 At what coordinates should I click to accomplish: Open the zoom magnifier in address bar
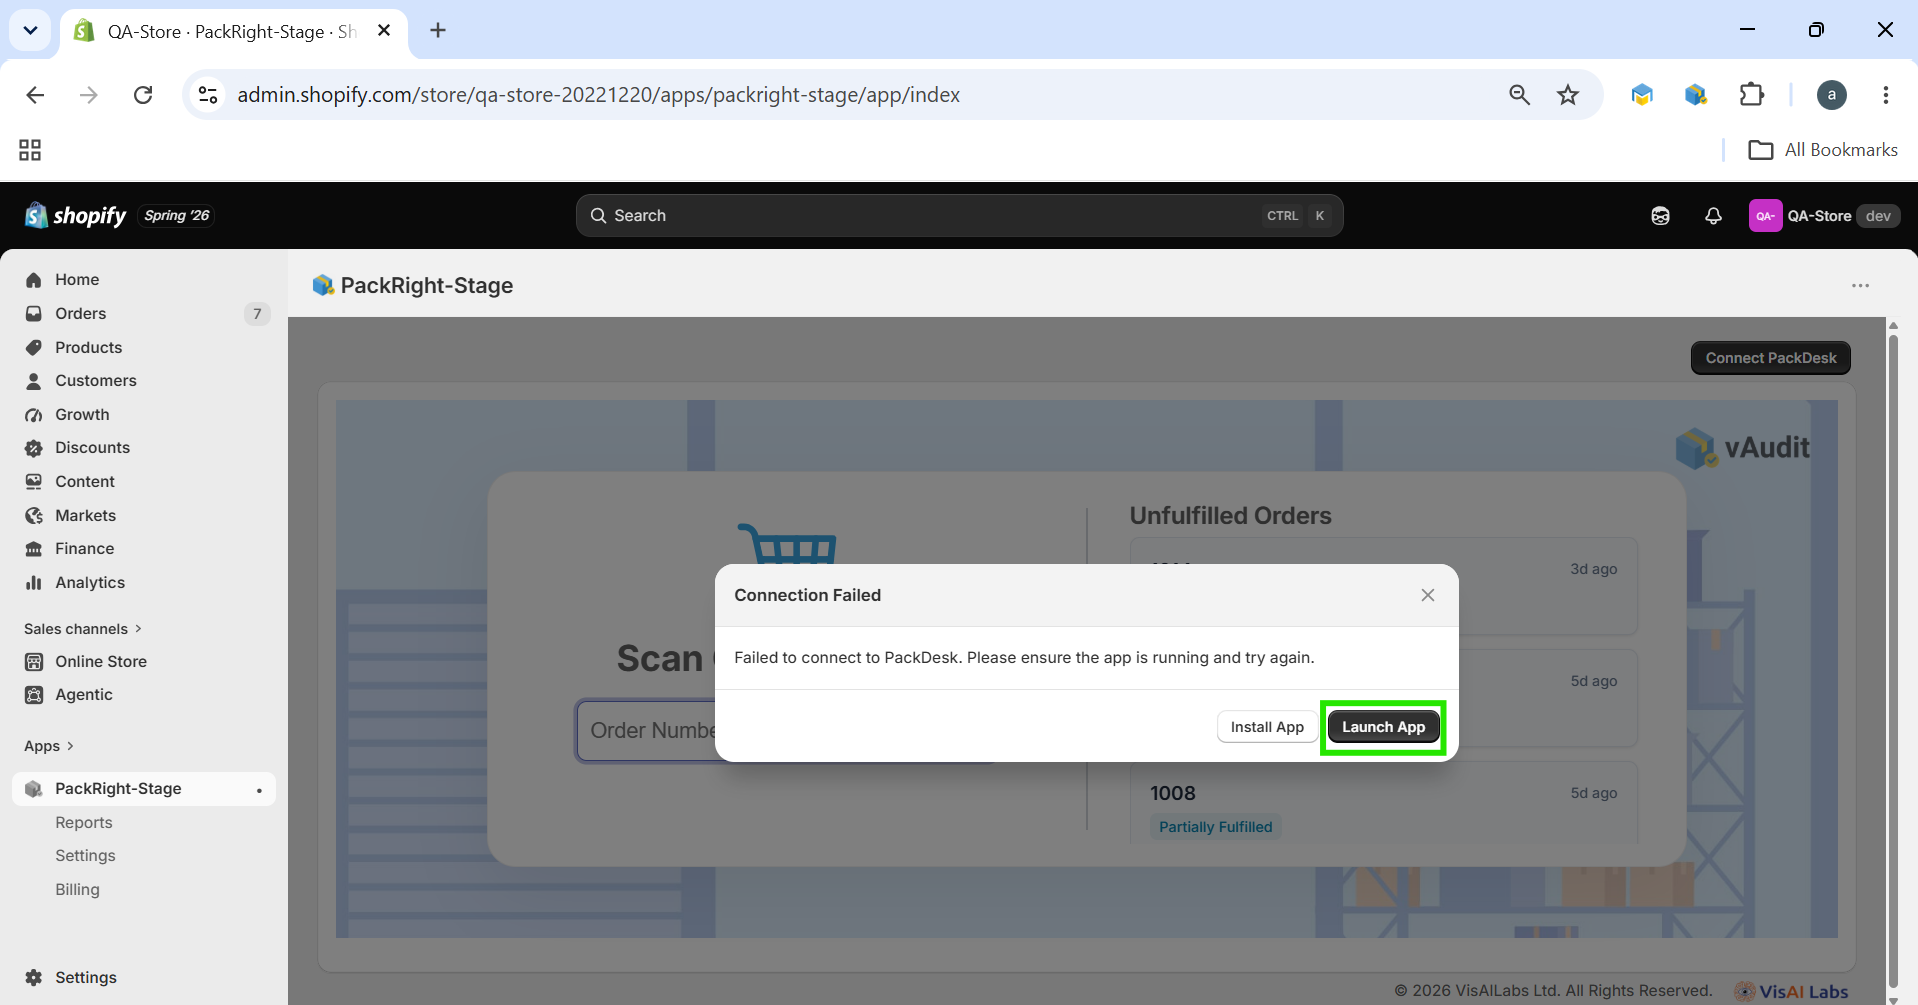[1519, 95]
